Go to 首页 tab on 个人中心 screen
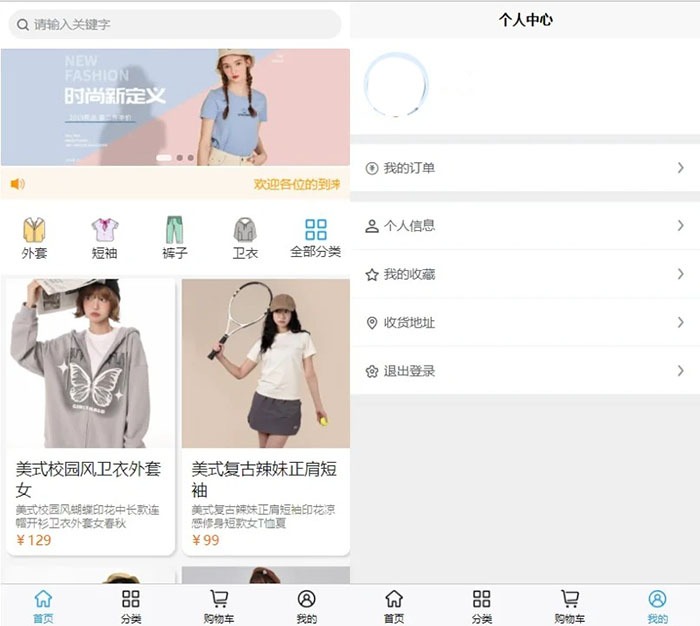Viewport: 700px width, 626px height. click(x=394, y=605)
